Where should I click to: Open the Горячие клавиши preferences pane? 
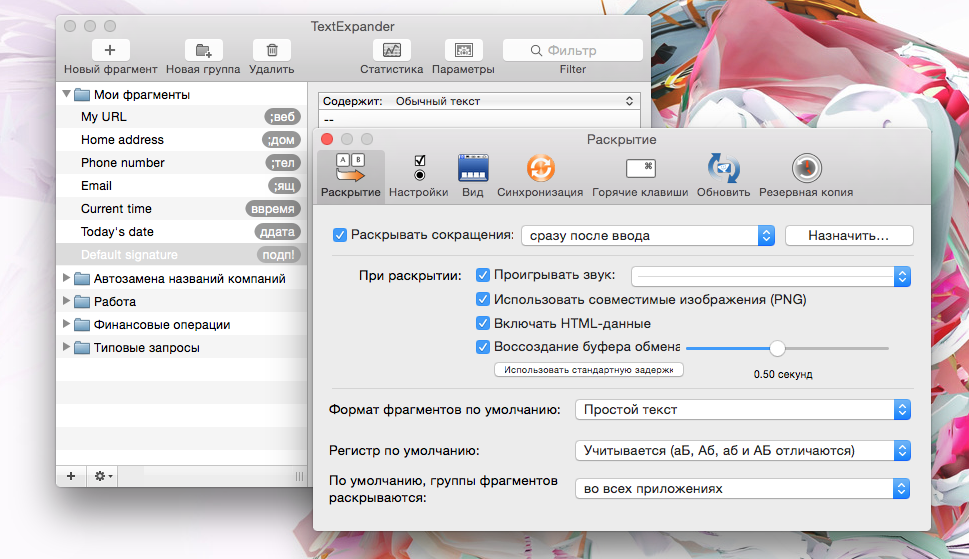(640, 168)
